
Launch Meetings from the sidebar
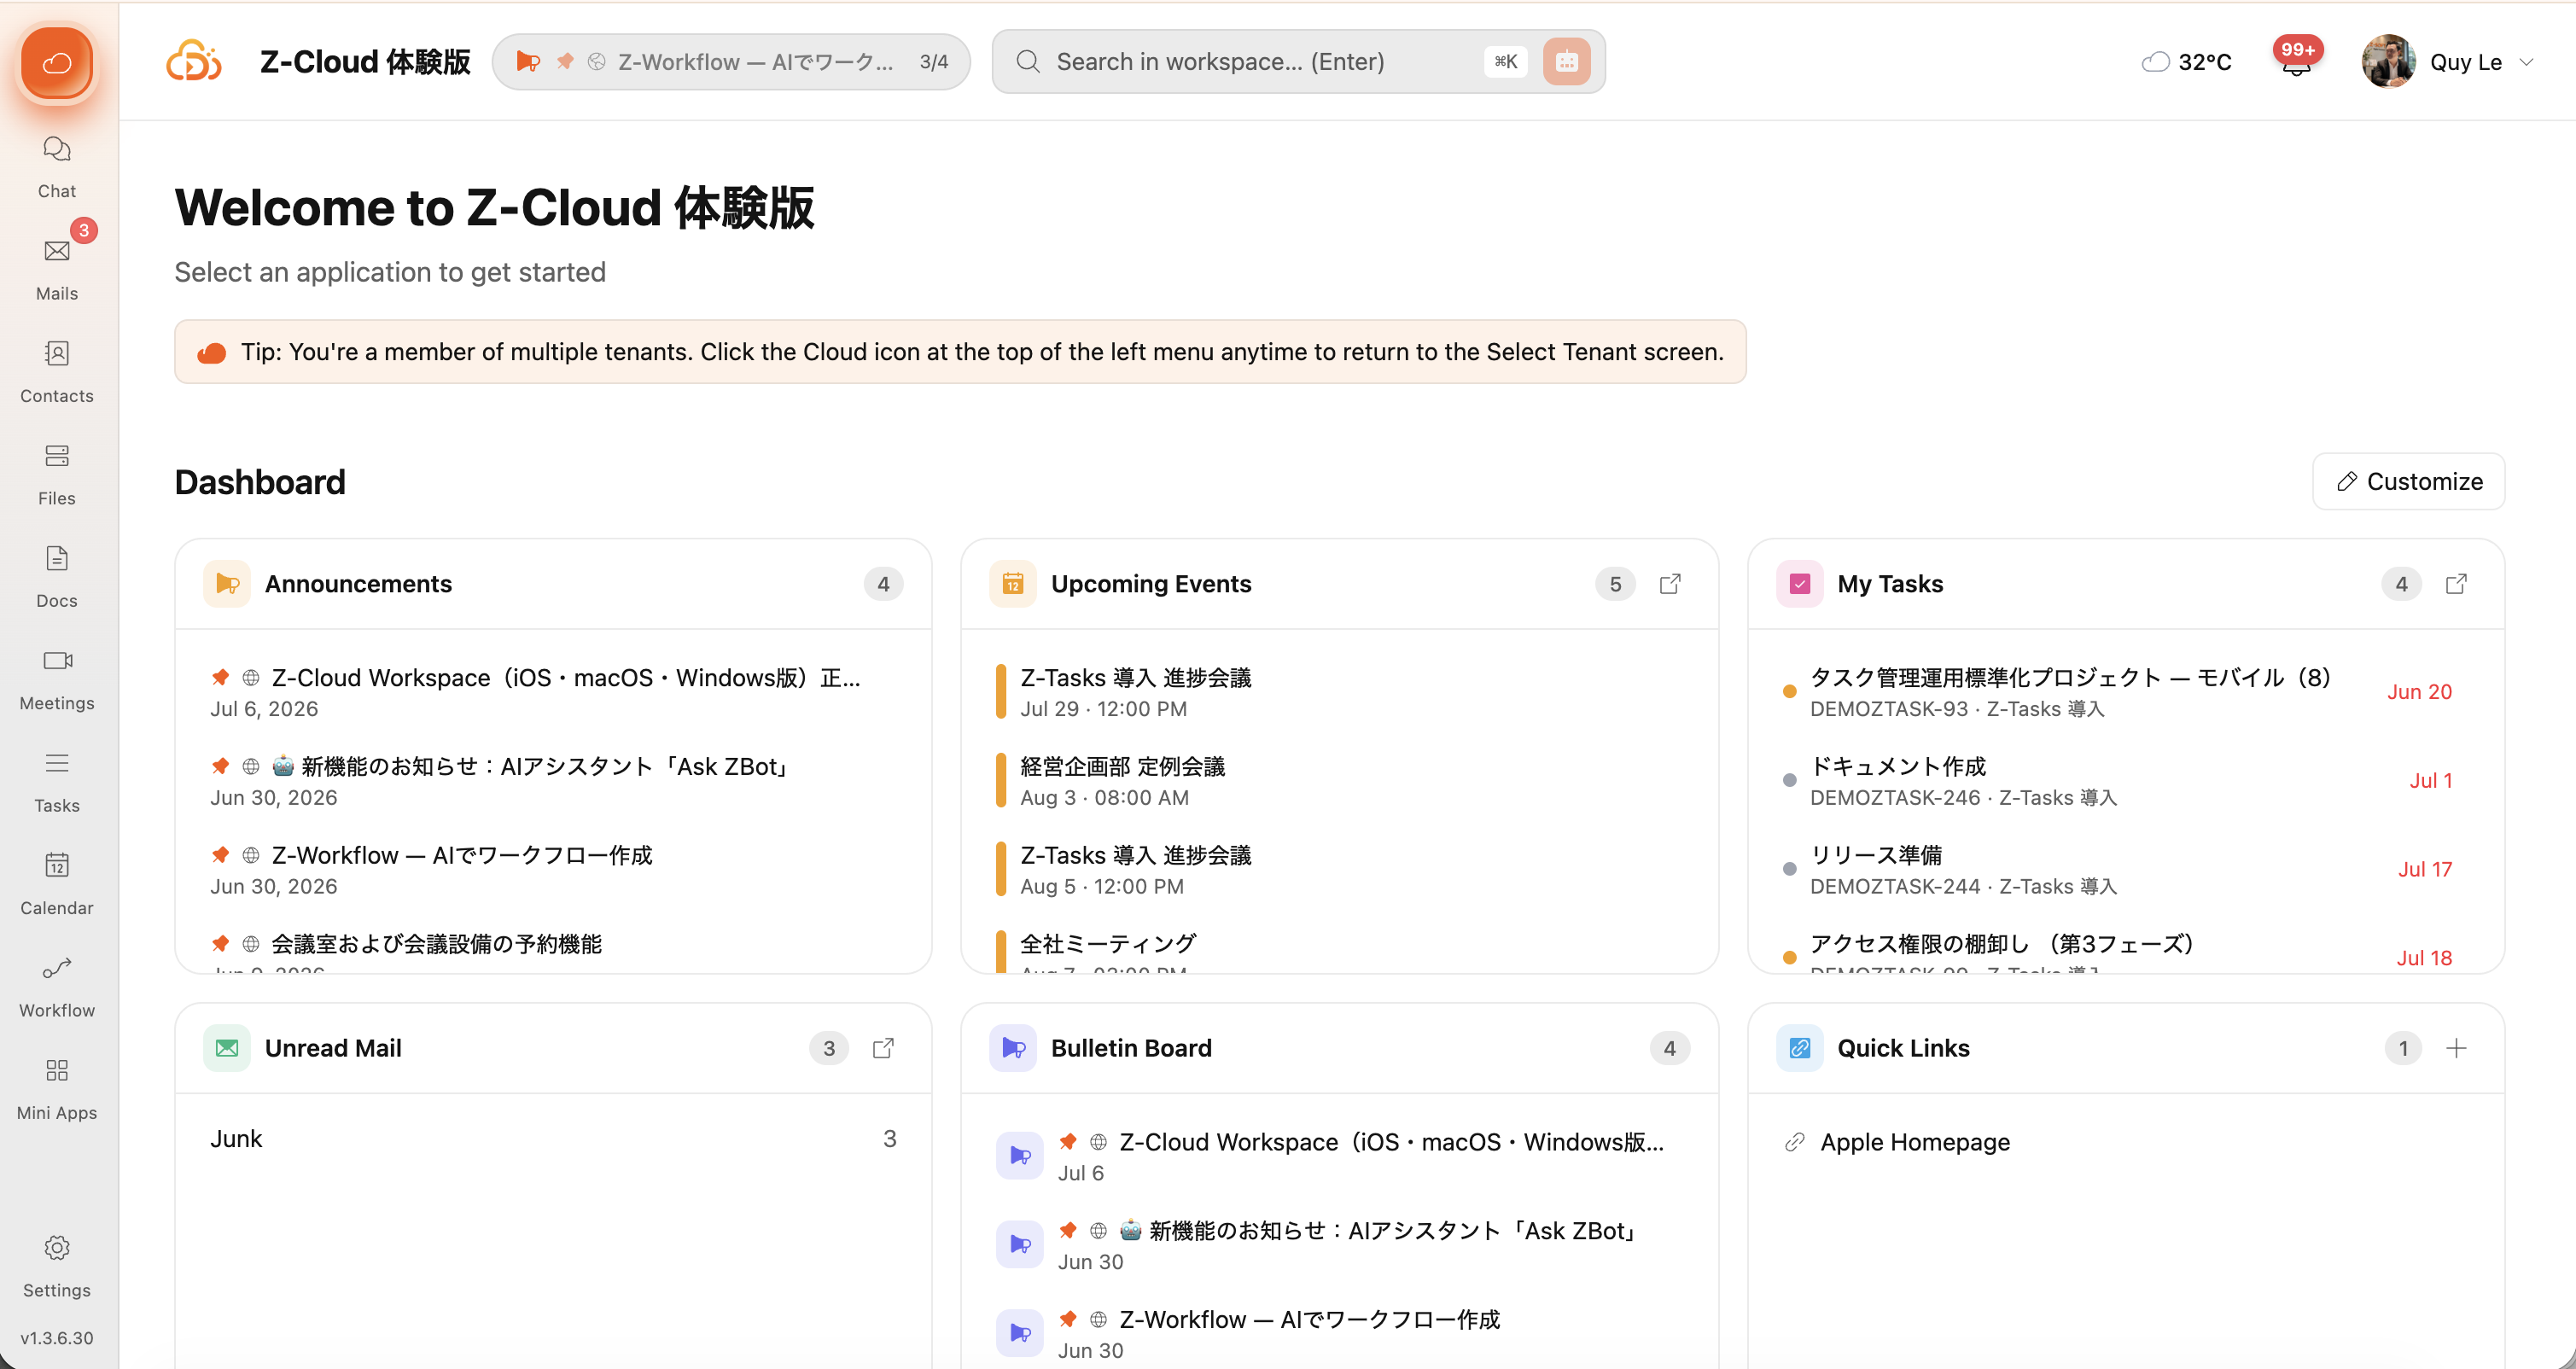click(57, 680)
